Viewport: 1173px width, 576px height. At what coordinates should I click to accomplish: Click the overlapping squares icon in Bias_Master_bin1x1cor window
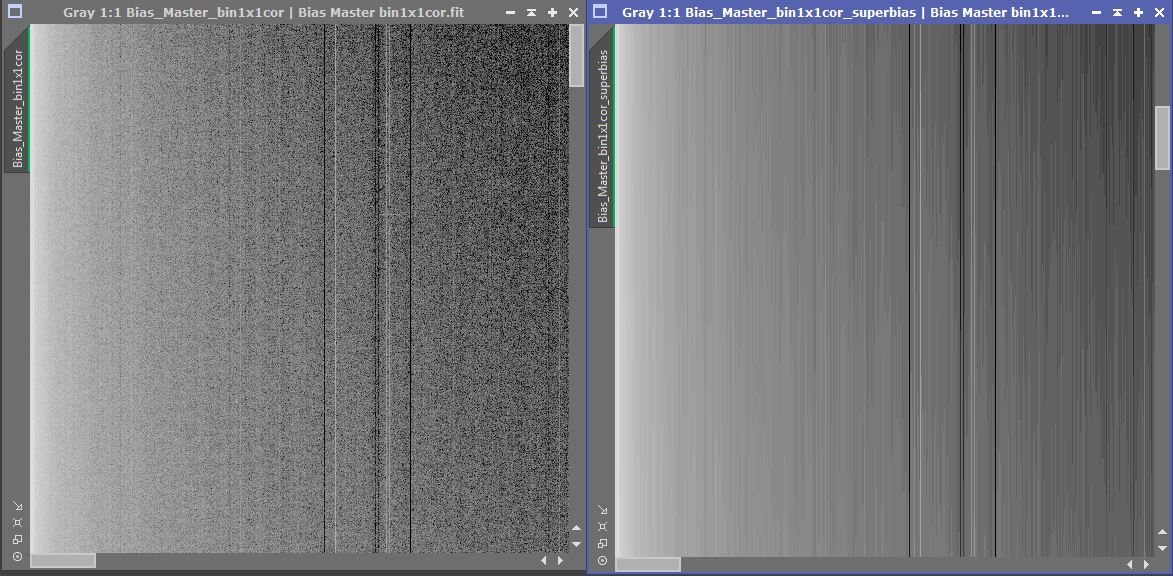point(17,539)
